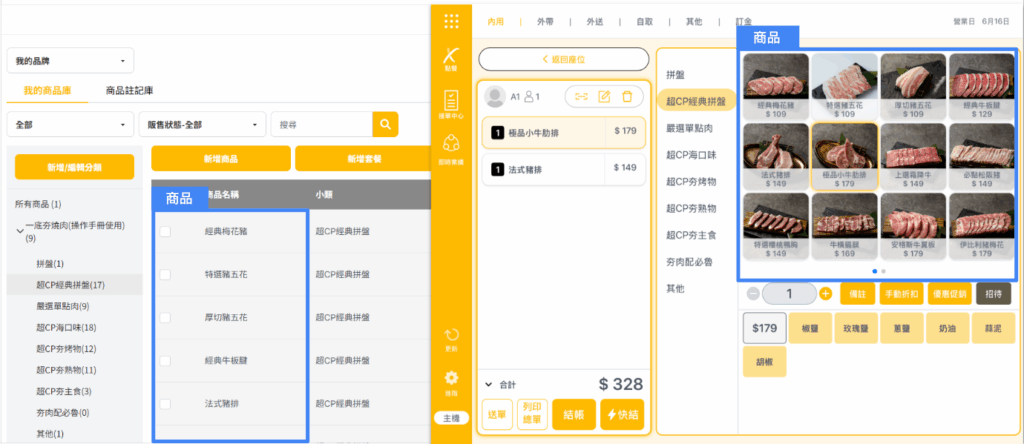The height and width of the screenshot is (444, 1024).
Task: Open the 接單中心 clipboard icon in sidebar
Action: [x=452, y=104]
